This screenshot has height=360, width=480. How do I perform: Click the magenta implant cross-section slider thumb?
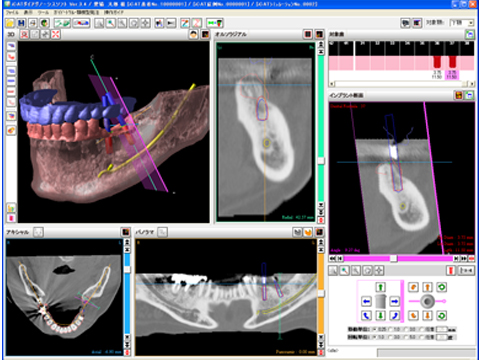(x=394, y=258)
